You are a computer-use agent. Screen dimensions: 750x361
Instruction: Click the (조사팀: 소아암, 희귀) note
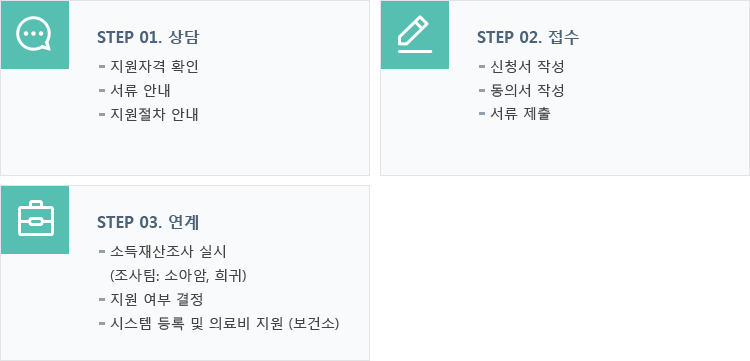(x=178, y=276)
